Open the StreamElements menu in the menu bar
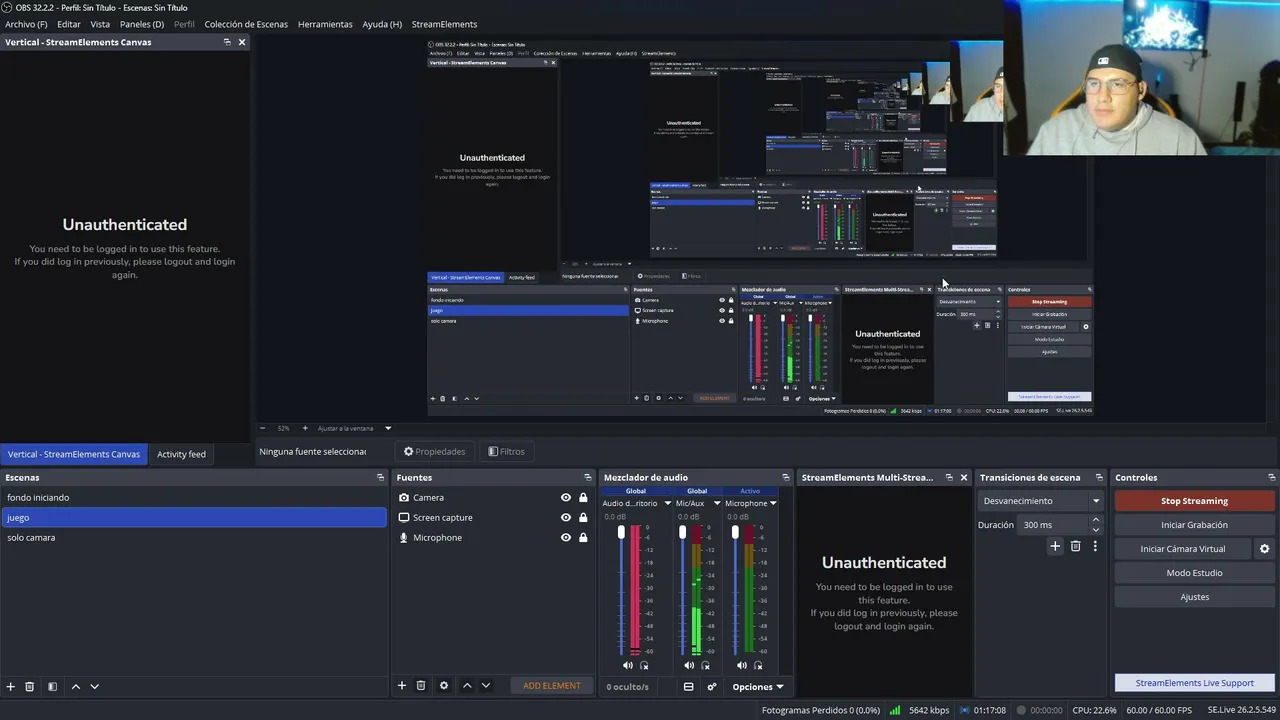1280x720 pixels. coord(444,24)
